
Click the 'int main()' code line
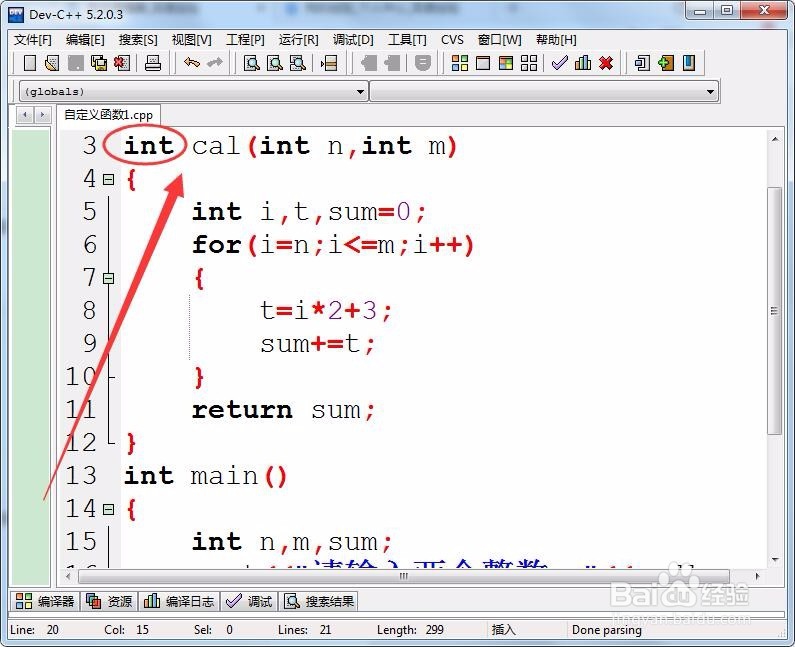[x=206, y=476]
